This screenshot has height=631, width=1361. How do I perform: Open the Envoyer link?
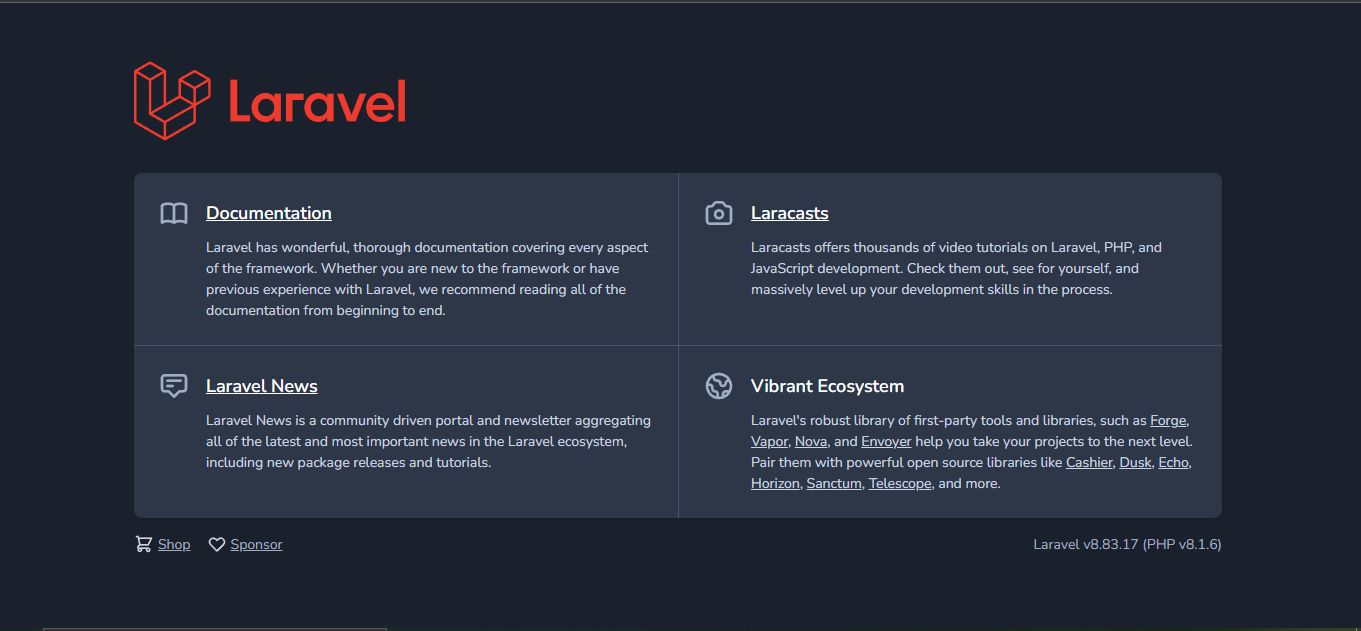[x=886, y=441]
